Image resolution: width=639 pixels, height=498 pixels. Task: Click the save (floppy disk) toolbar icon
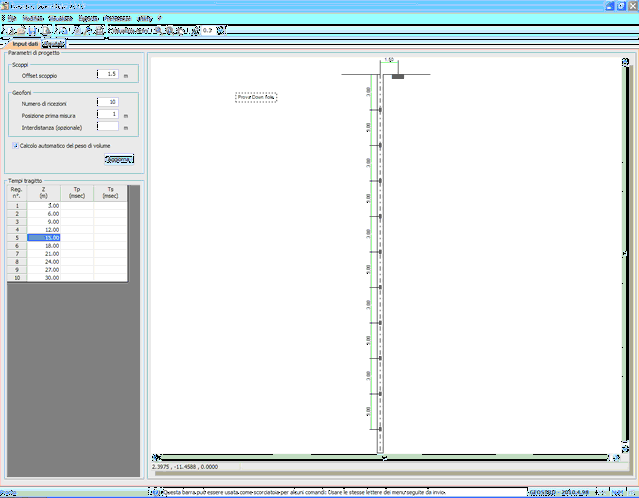[32, 31]
